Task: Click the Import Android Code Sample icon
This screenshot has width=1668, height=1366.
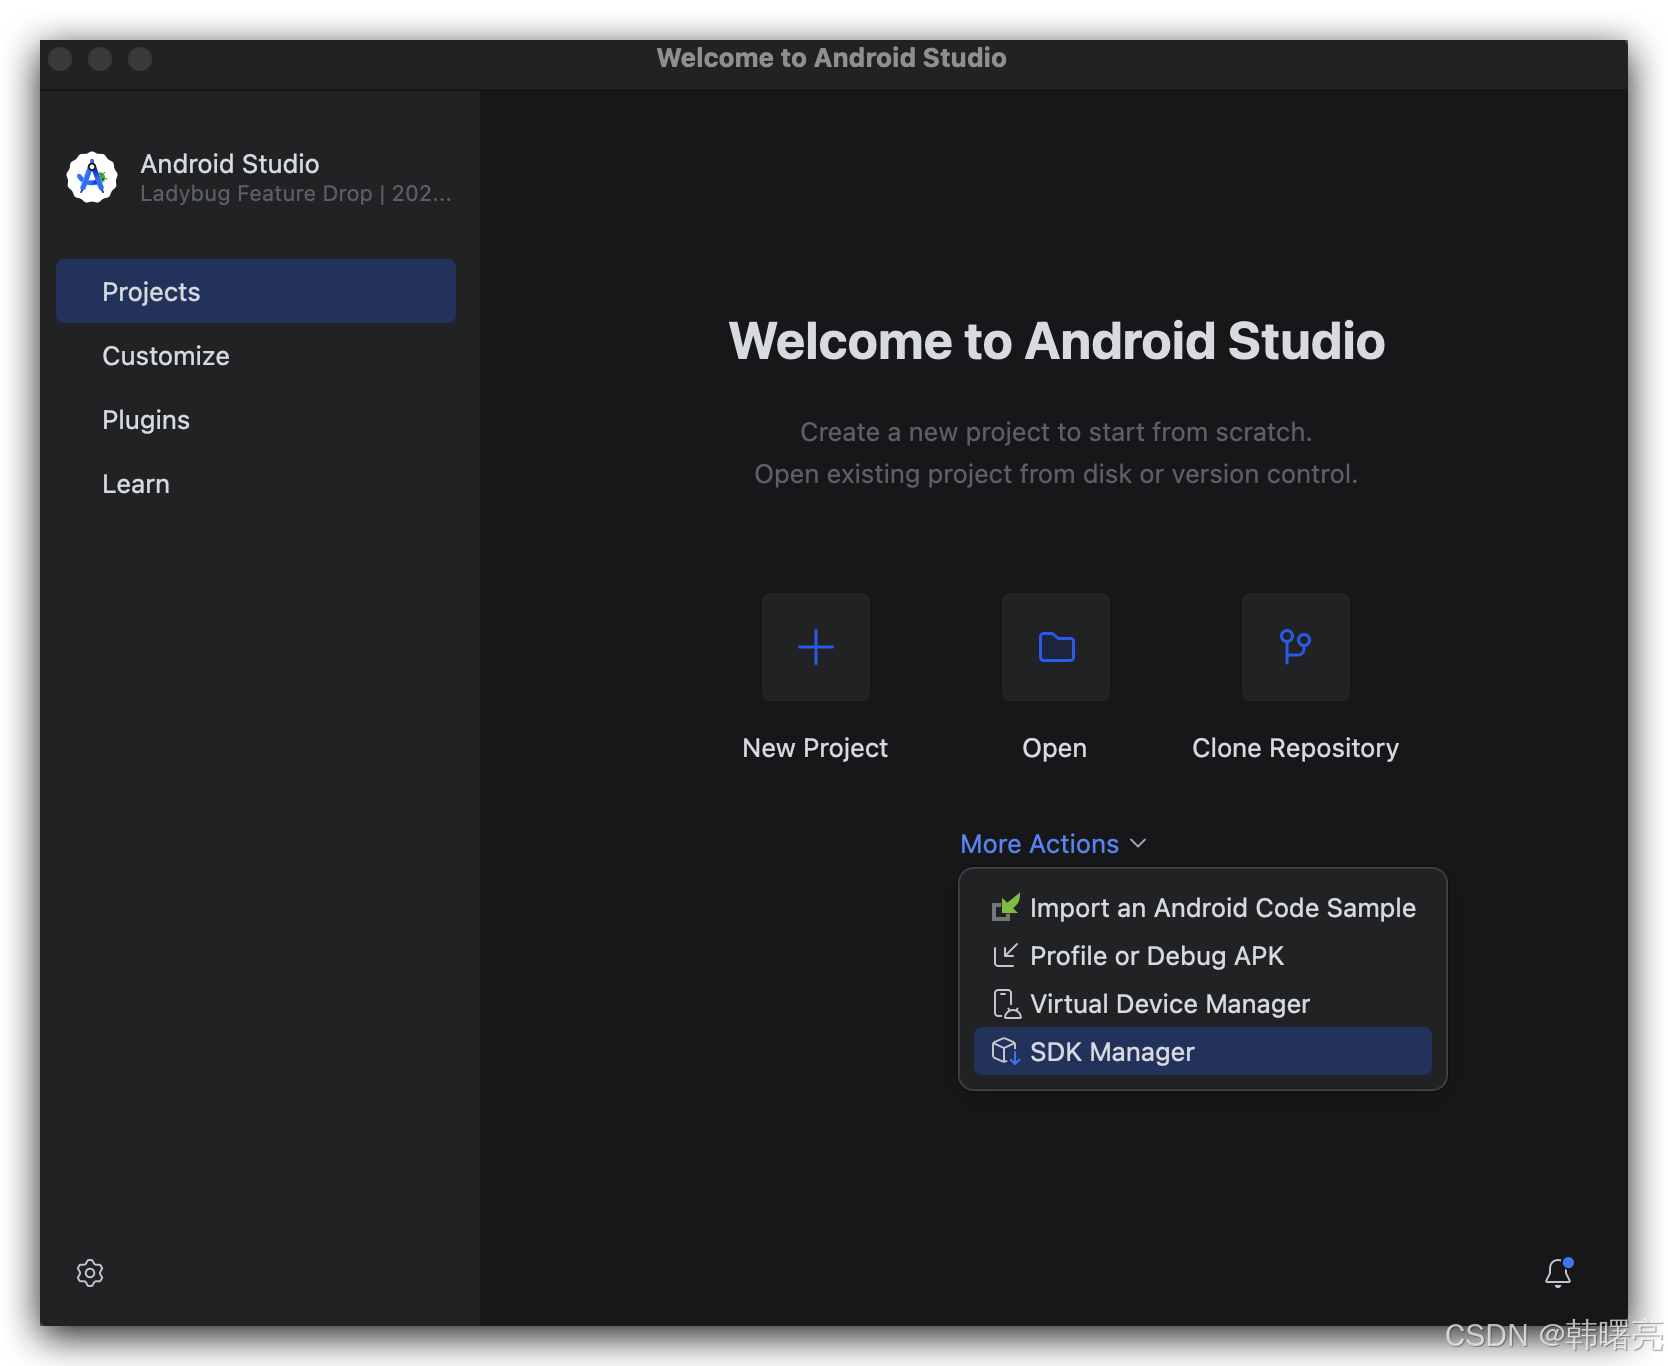Action: 1005,908
